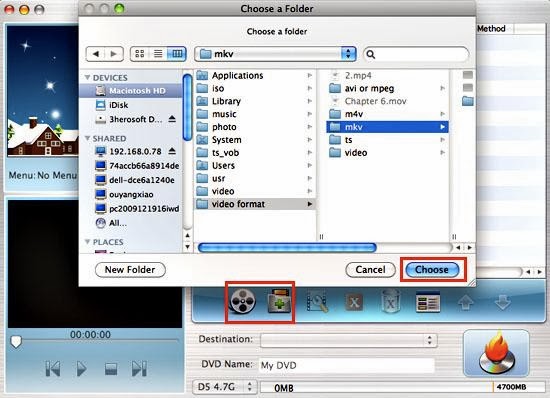
Task: Skip to next chapter in preview
Action: [139, 369]
